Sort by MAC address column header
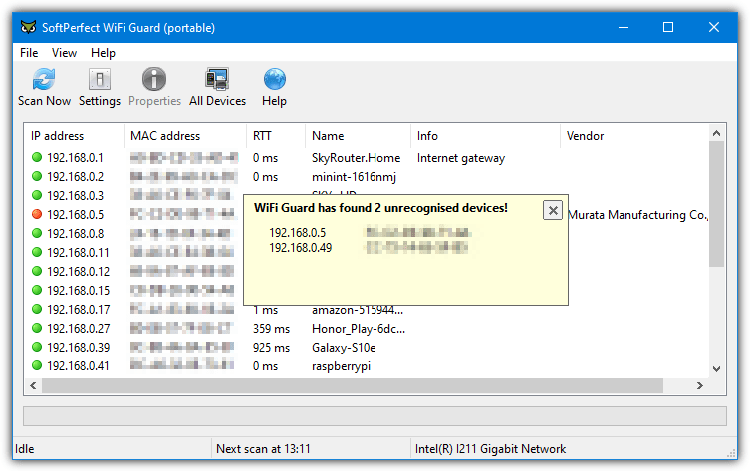Viewport: 750px width, 471px height. tap(185, 136)
